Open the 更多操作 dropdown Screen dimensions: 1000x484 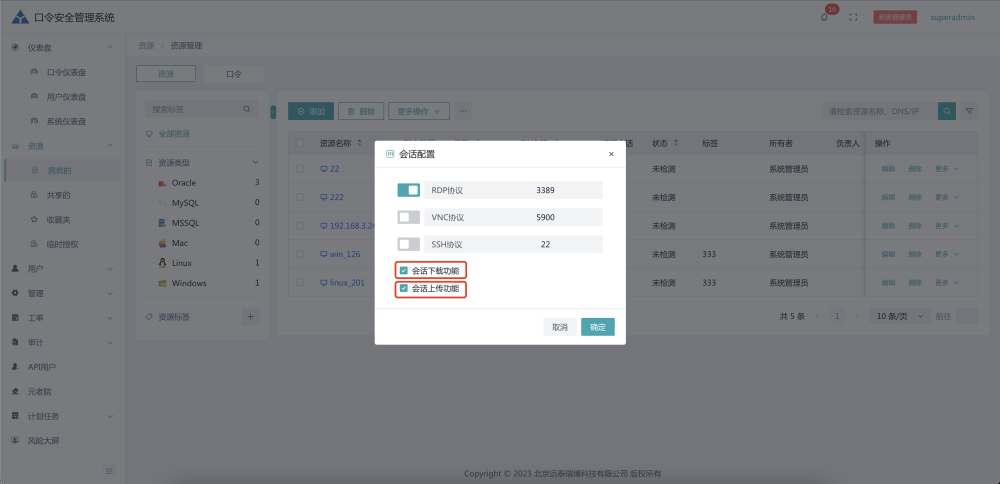(418, 111)
